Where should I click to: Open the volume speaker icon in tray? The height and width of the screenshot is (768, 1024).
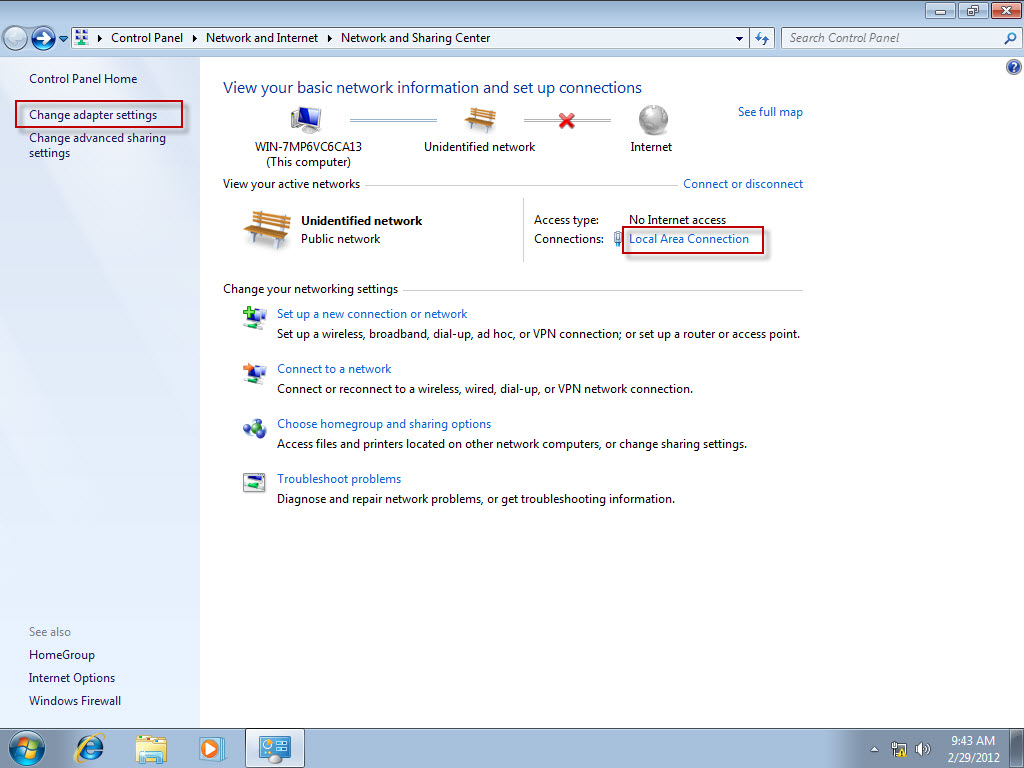coord(922,748)
